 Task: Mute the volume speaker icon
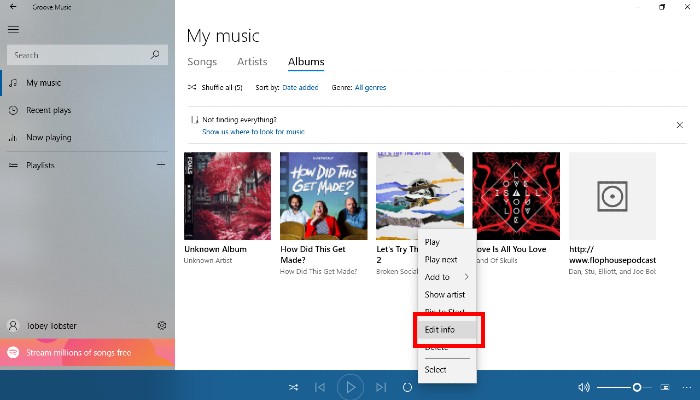click(584, 387)
